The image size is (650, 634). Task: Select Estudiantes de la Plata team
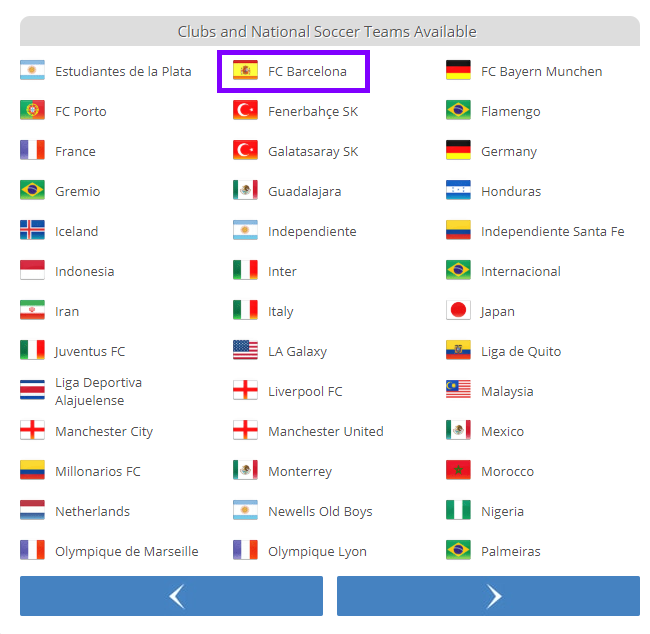click(123, 71)
